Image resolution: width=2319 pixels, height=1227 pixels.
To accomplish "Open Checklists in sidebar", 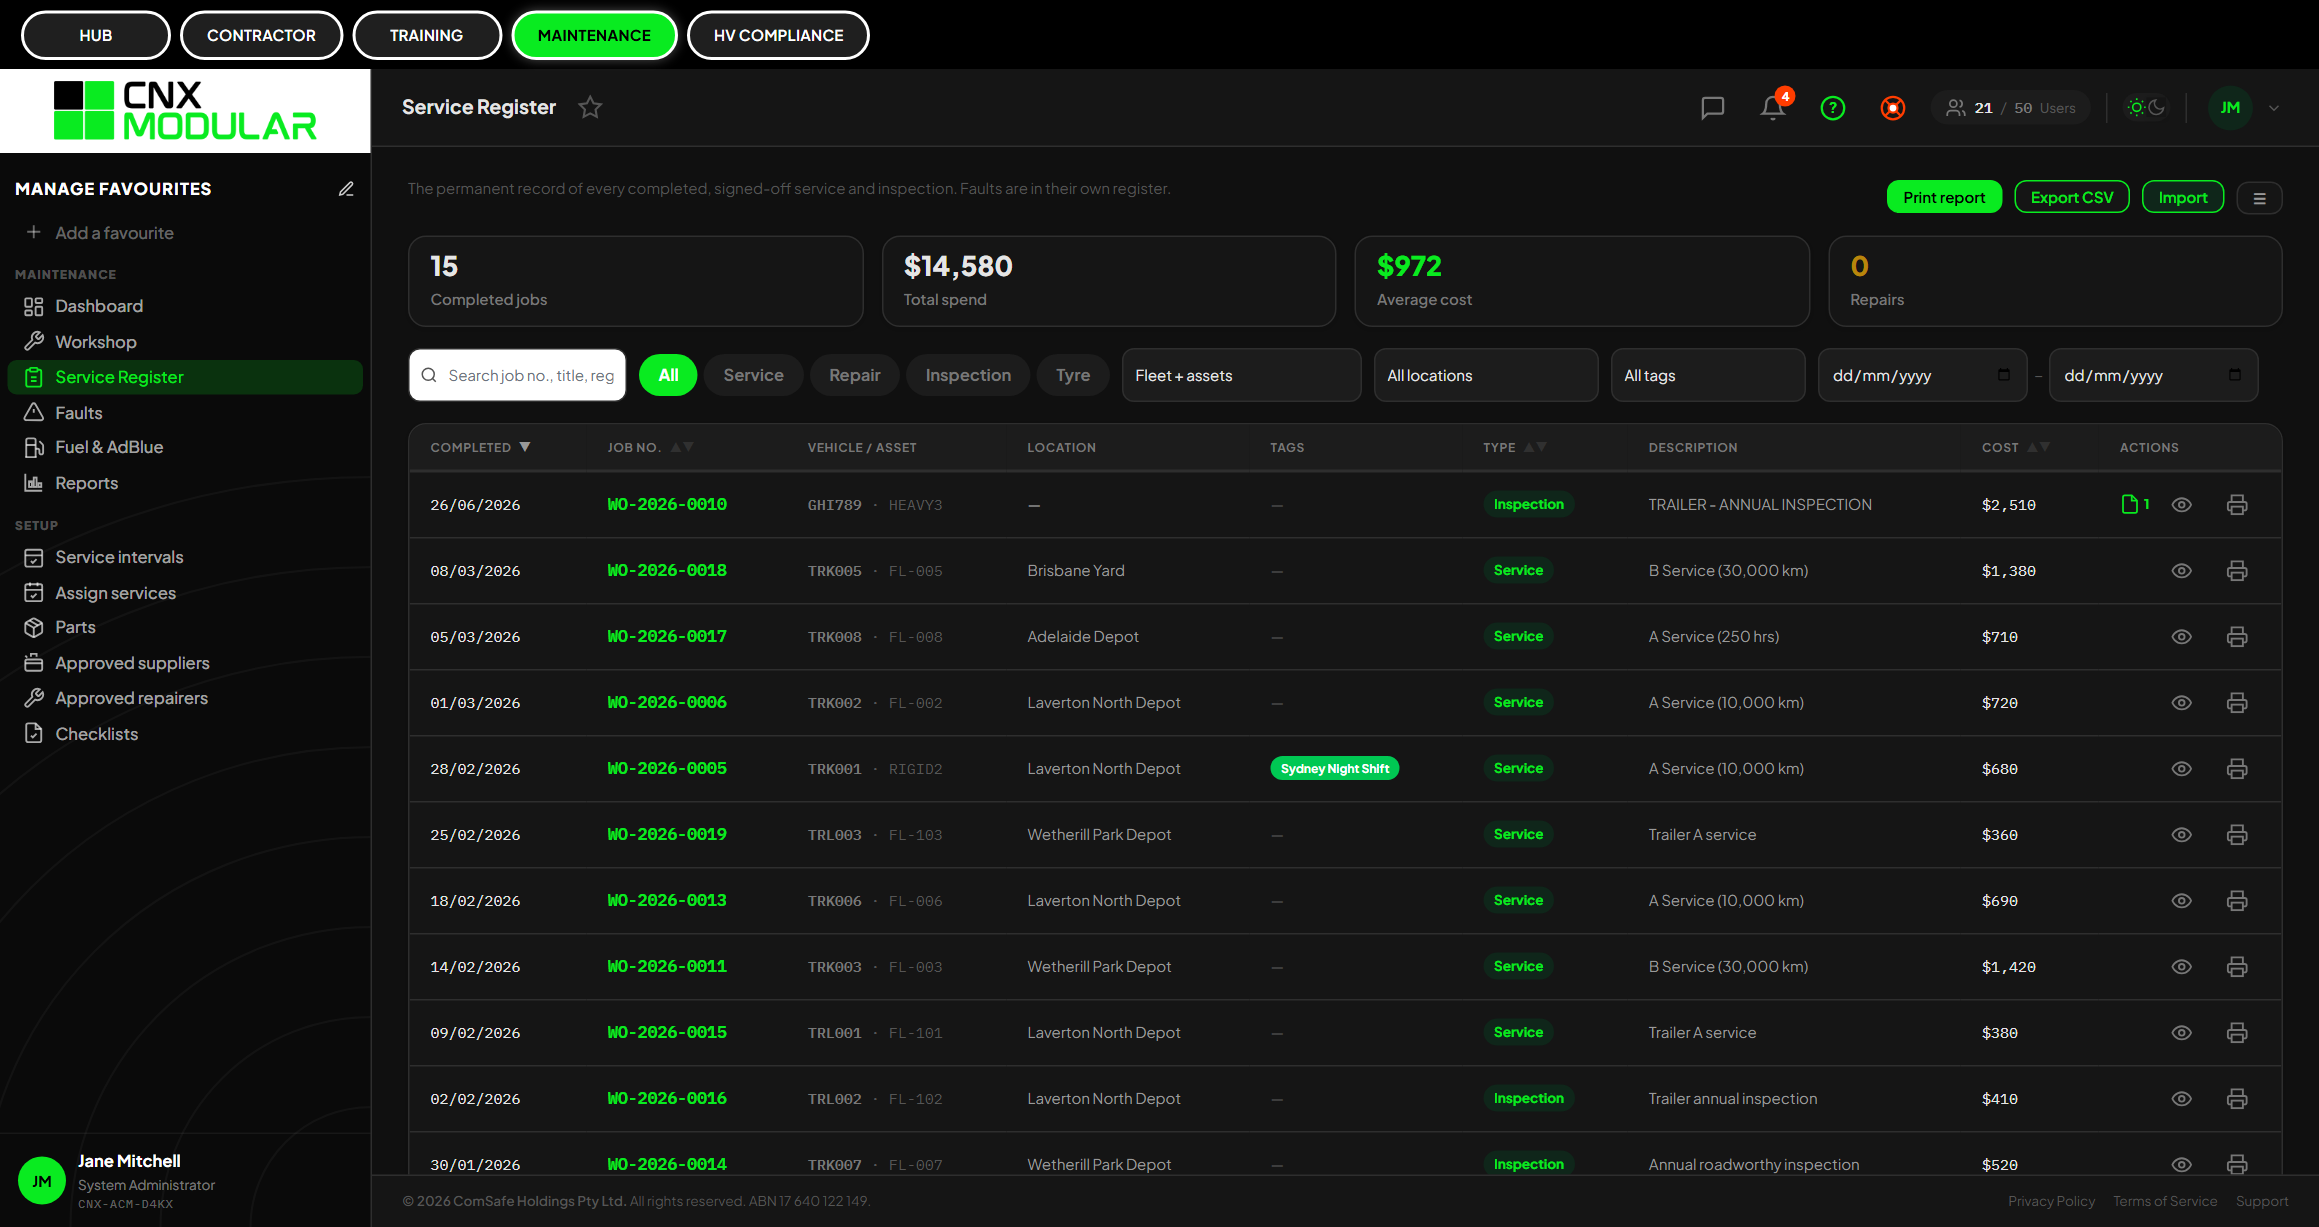I will 185,734.
